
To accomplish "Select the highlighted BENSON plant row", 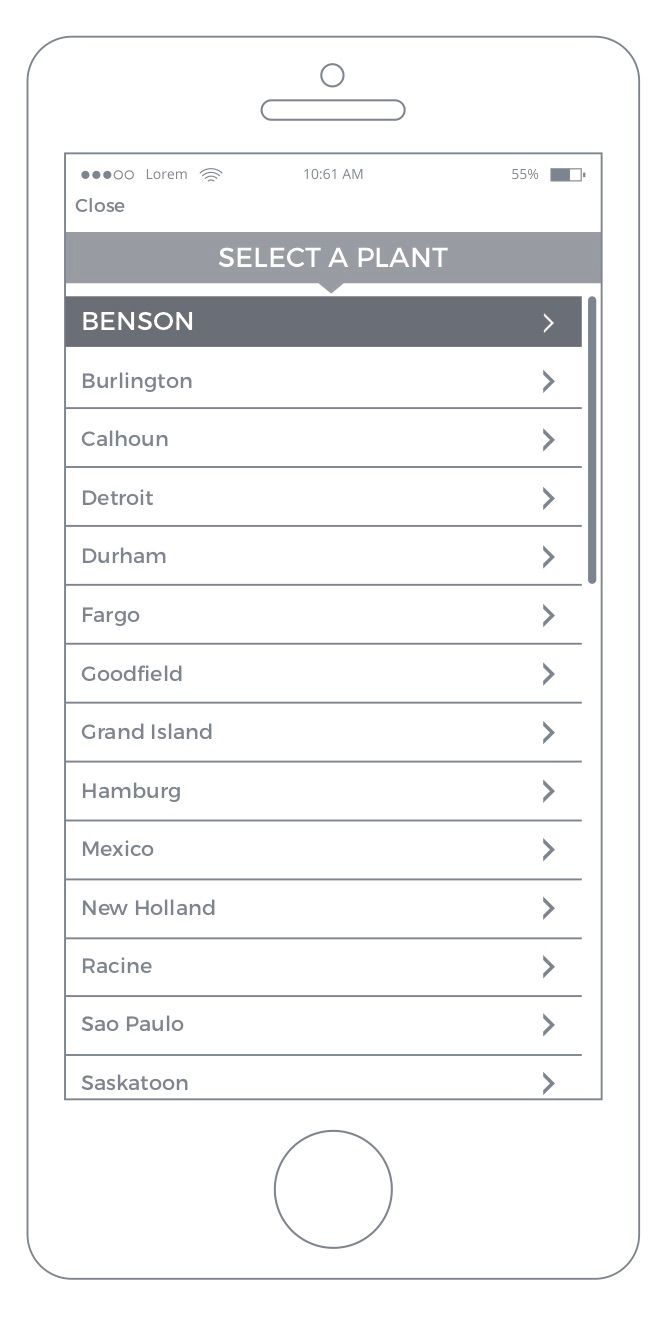I will coord(323,322).
